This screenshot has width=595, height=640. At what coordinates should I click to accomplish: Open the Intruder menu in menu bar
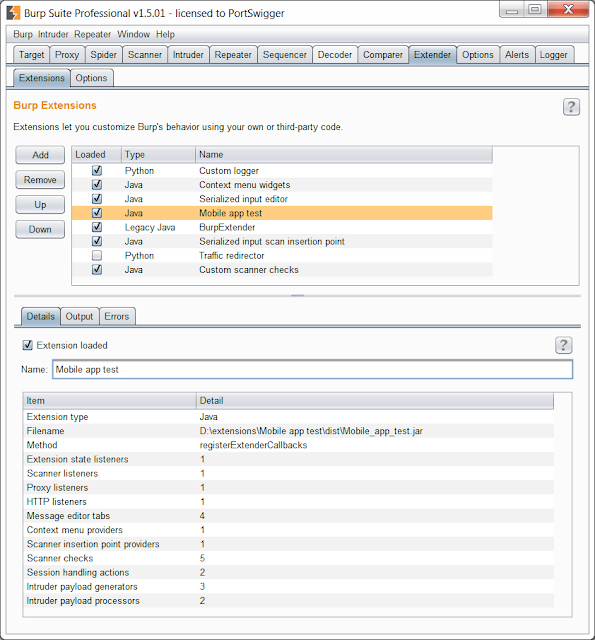click(x=53, y=34)
